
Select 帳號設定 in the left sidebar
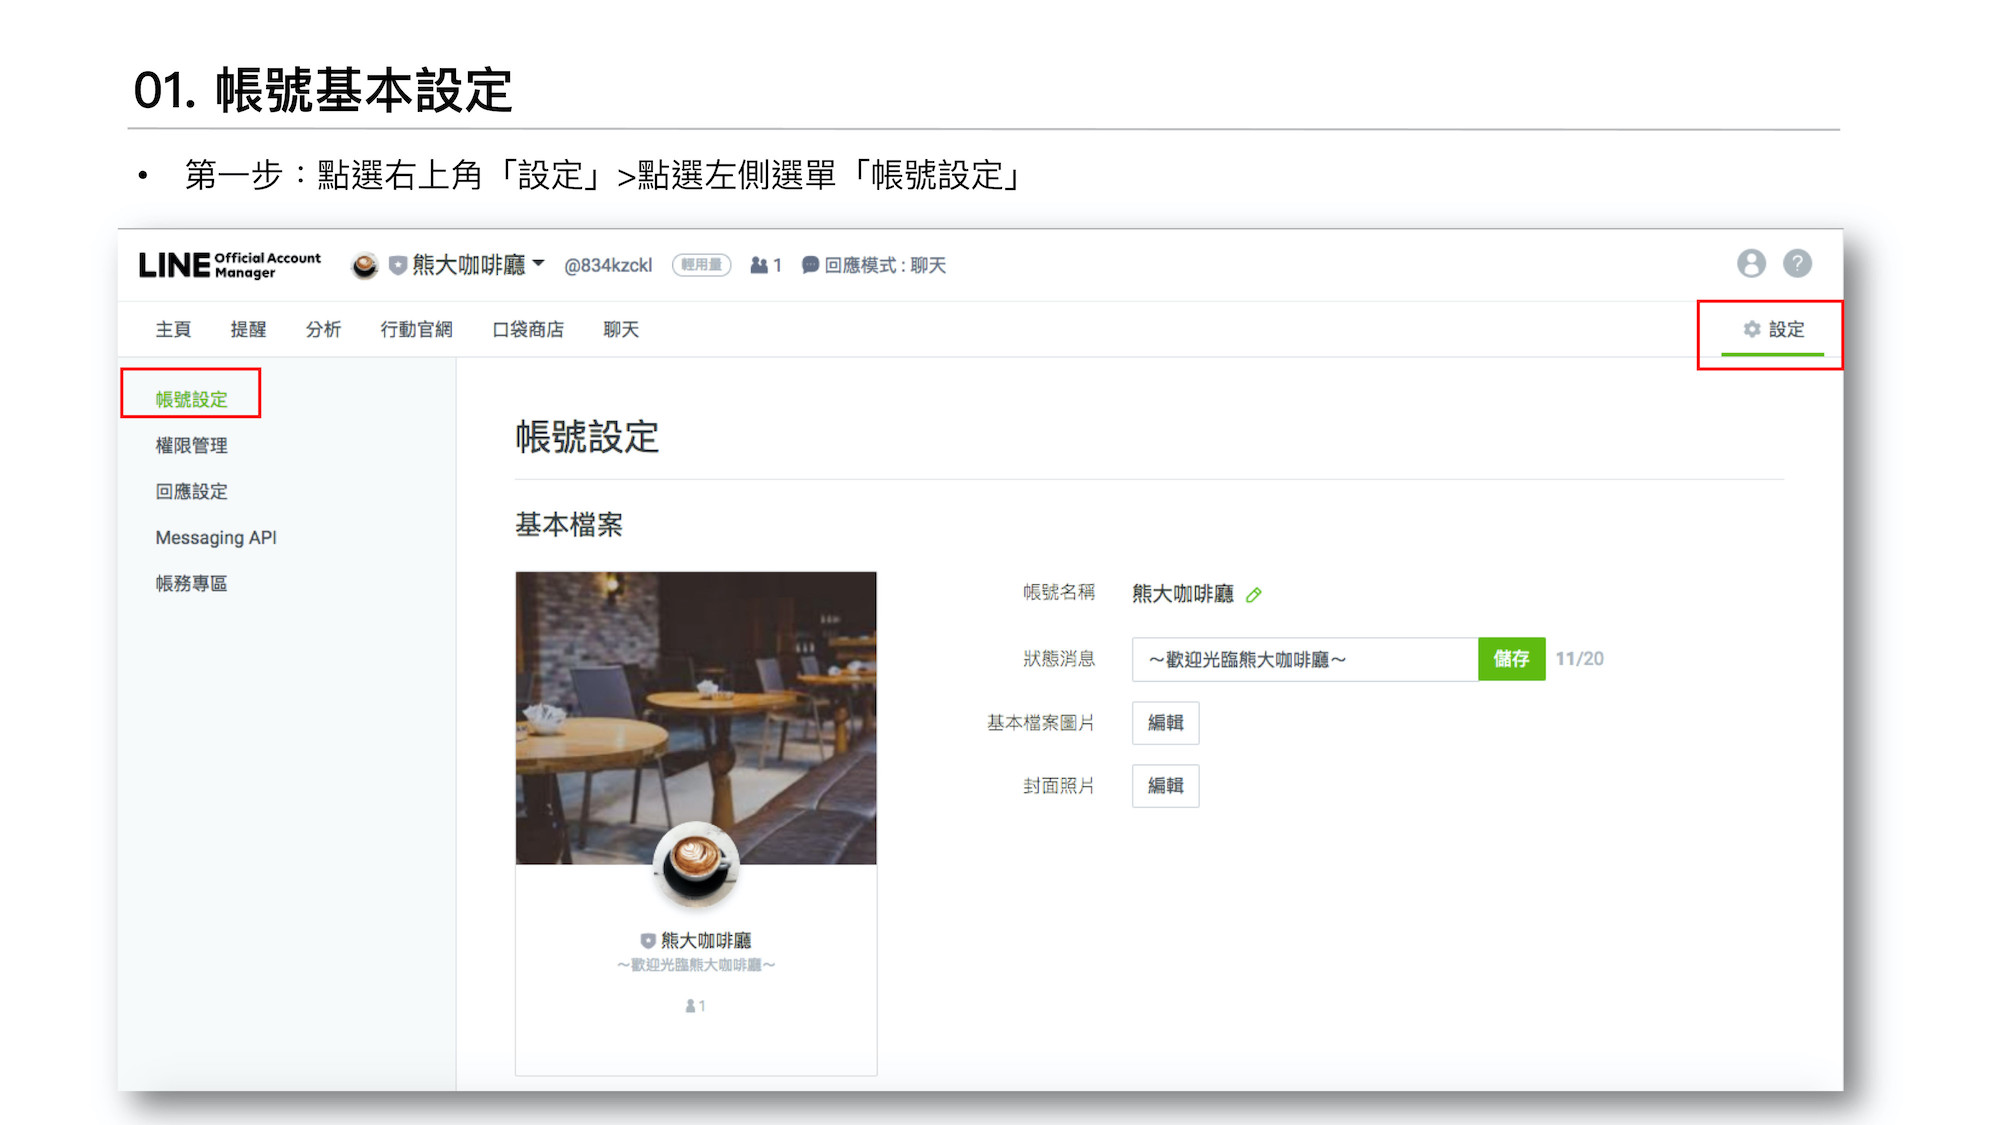coord(191,399)
